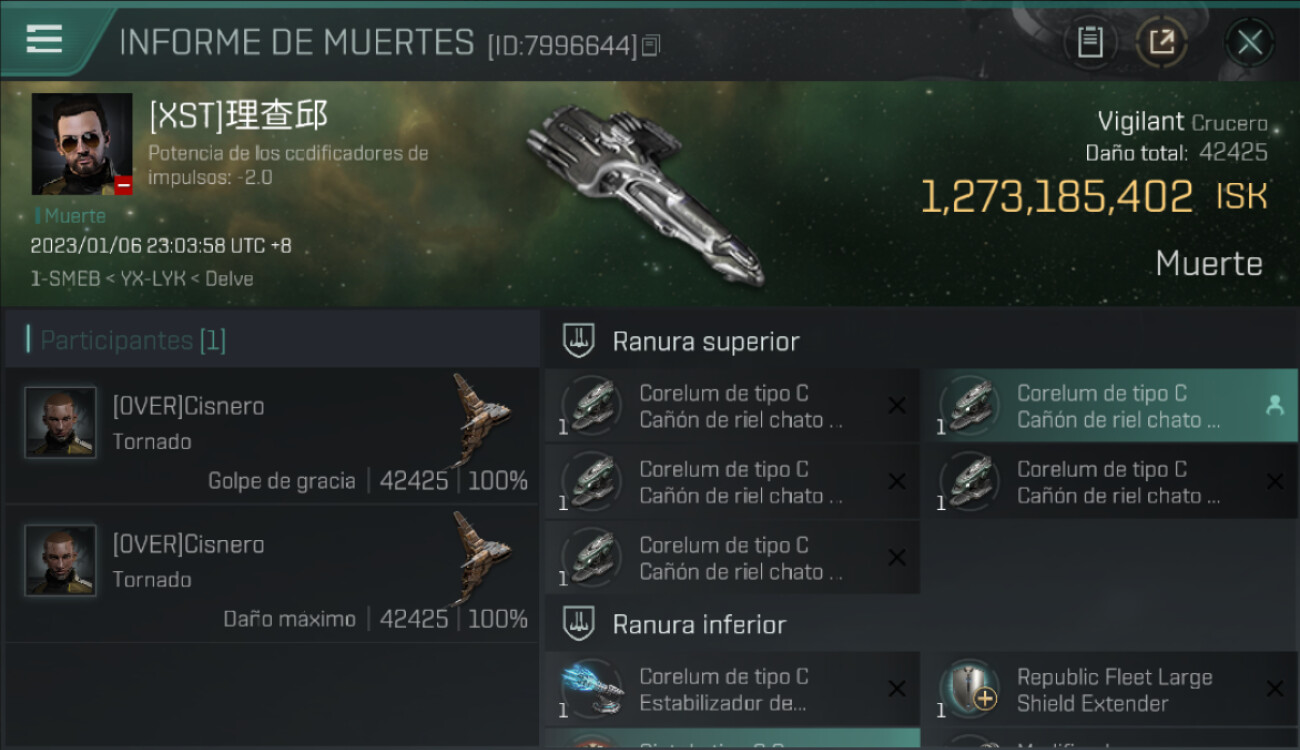The image size is (1300, 750).
Task: Close the kill report window
Action: coord(1249,42)
